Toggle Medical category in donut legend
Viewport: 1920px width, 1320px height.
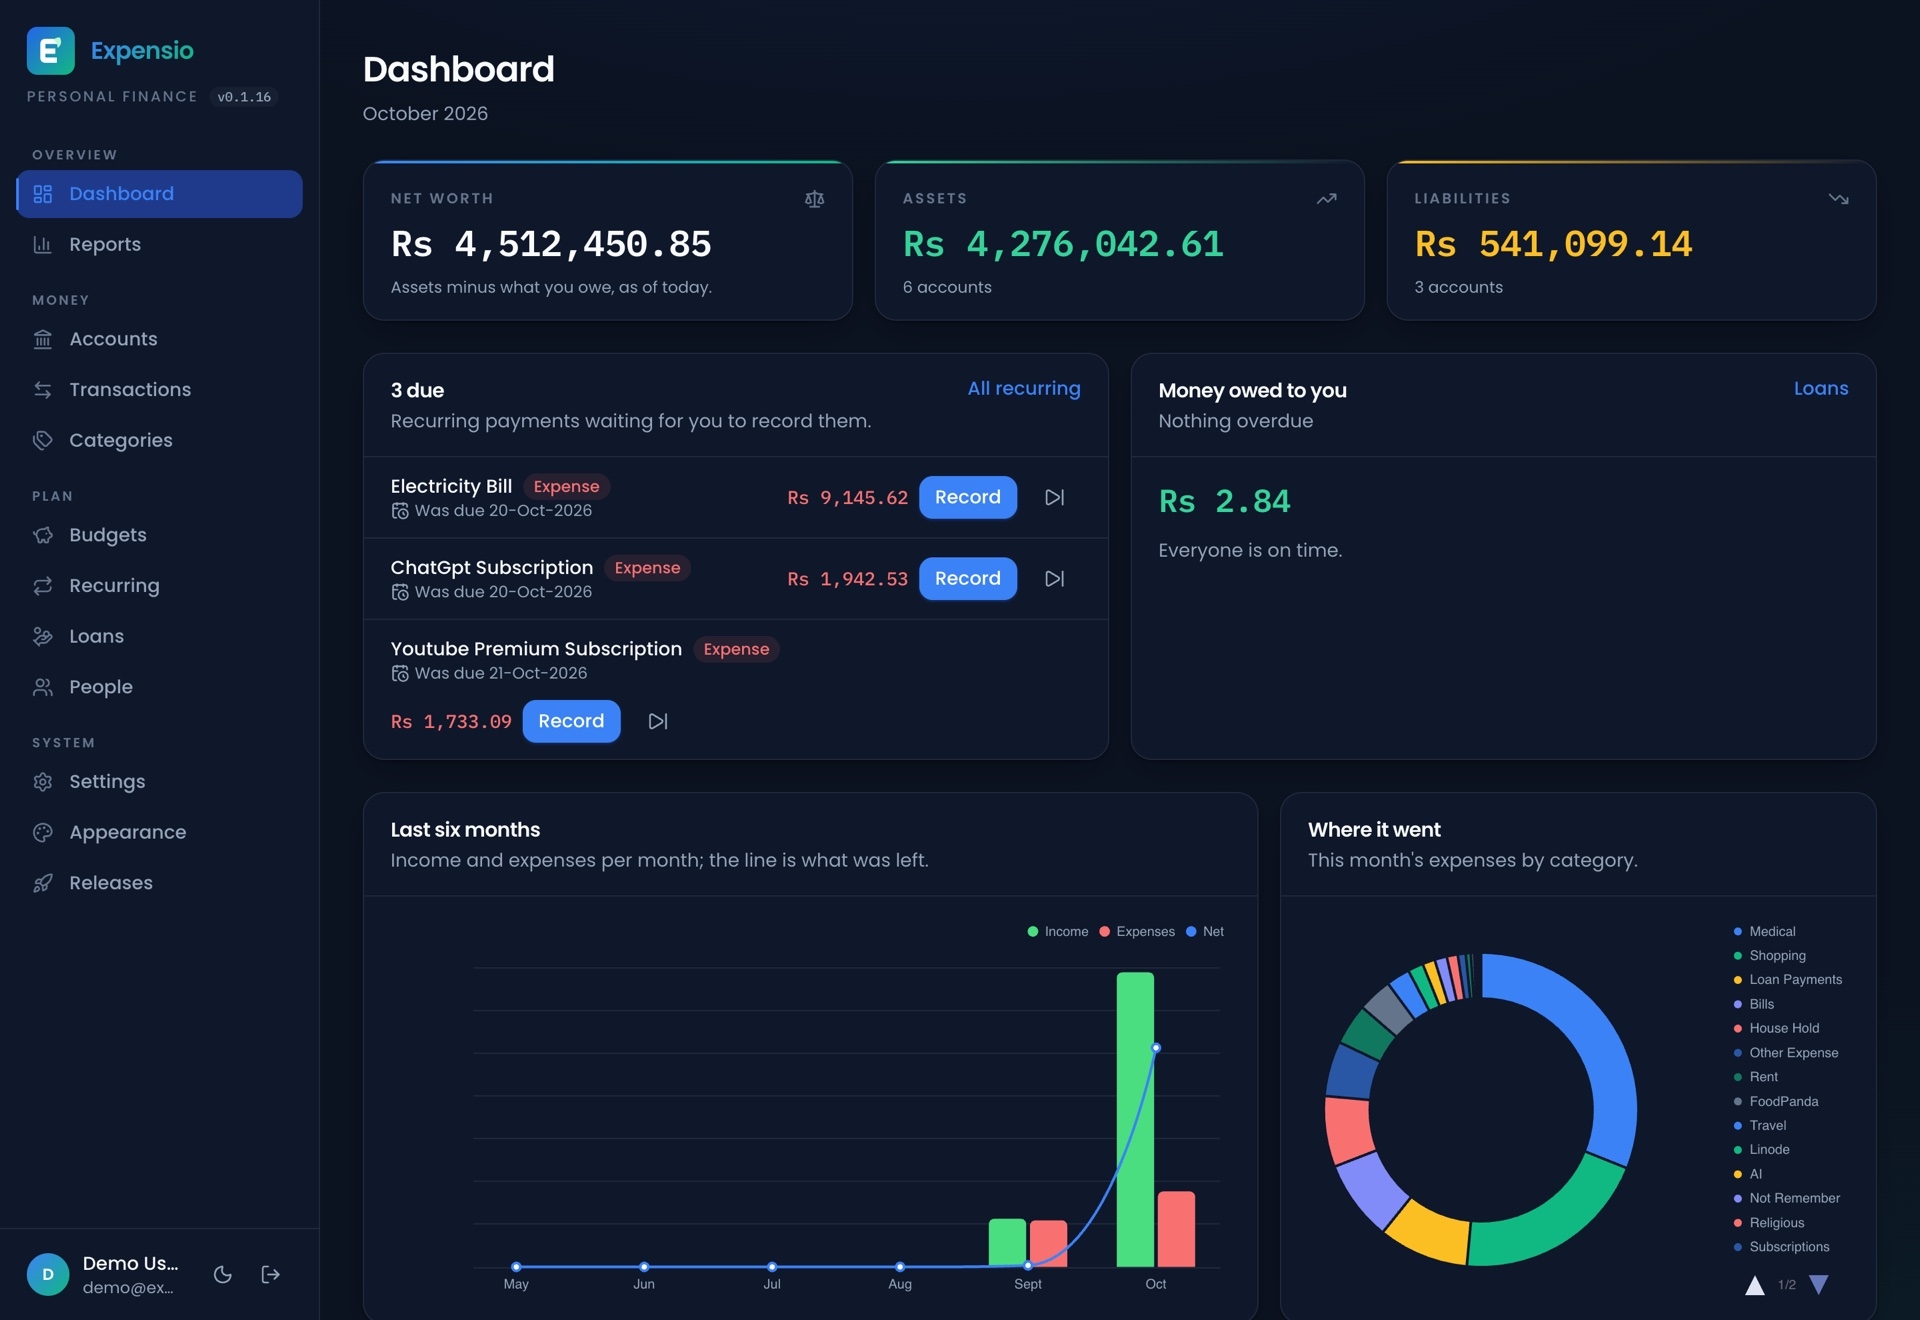pos(1764,931)
